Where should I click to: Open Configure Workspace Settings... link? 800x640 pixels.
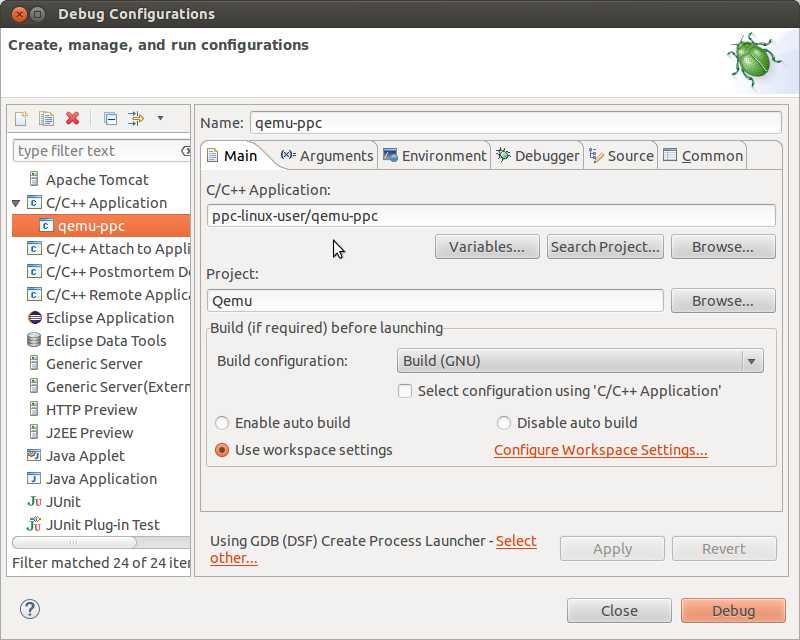tap(601, 450)
